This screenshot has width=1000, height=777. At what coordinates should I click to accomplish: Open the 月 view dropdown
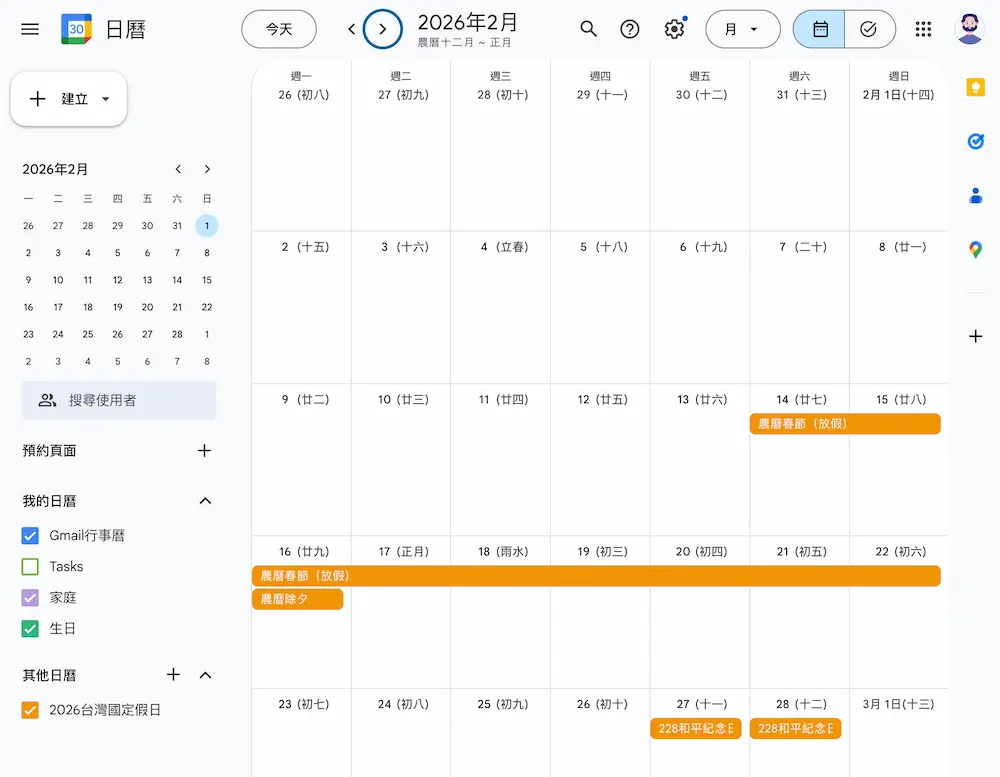[743, 29]
